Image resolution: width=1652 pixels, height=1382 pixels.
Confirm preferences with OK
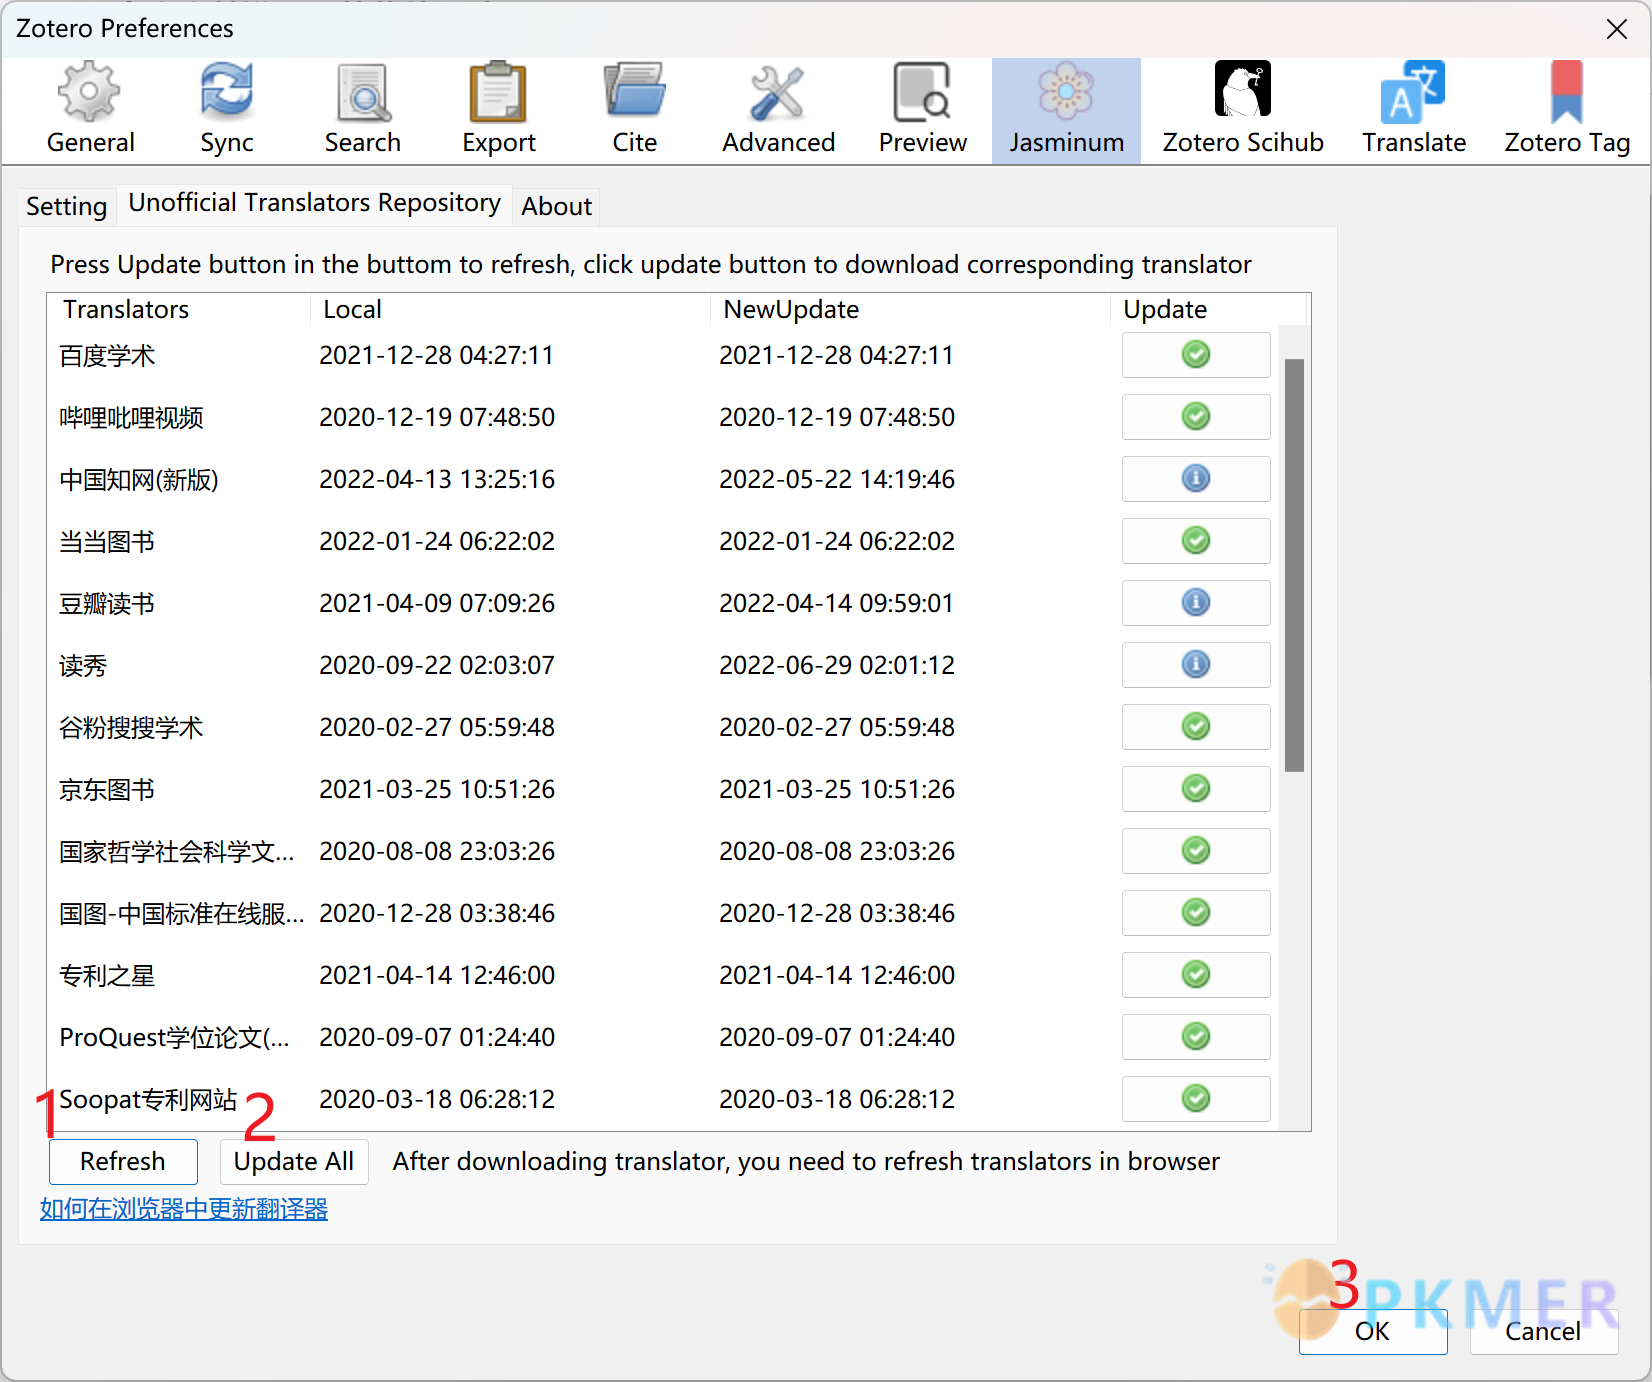point(1373,1331)
